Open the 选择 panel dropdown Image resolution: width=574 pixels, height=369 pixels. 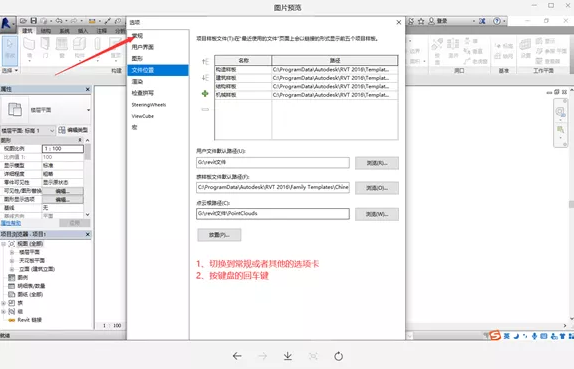(10, 70)
